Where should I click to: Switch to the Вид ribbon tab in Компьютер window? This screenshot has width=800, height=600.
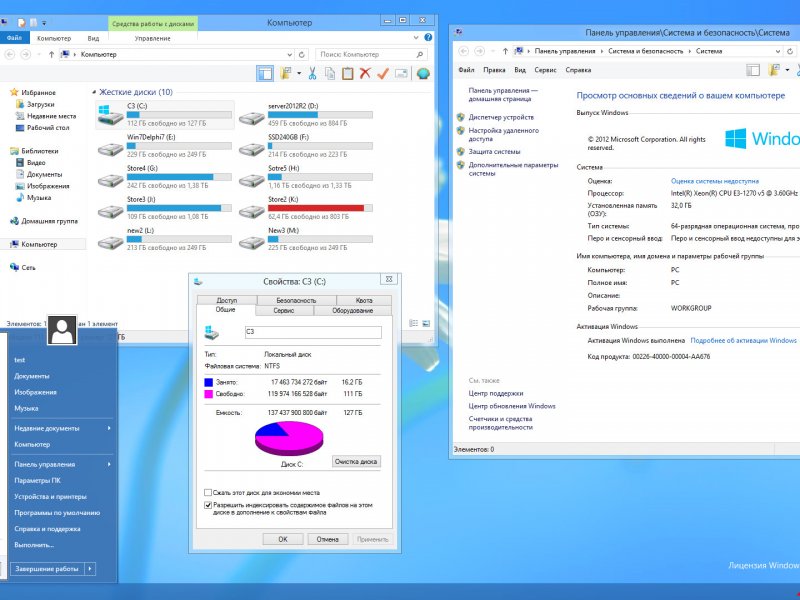click(93, 38)
